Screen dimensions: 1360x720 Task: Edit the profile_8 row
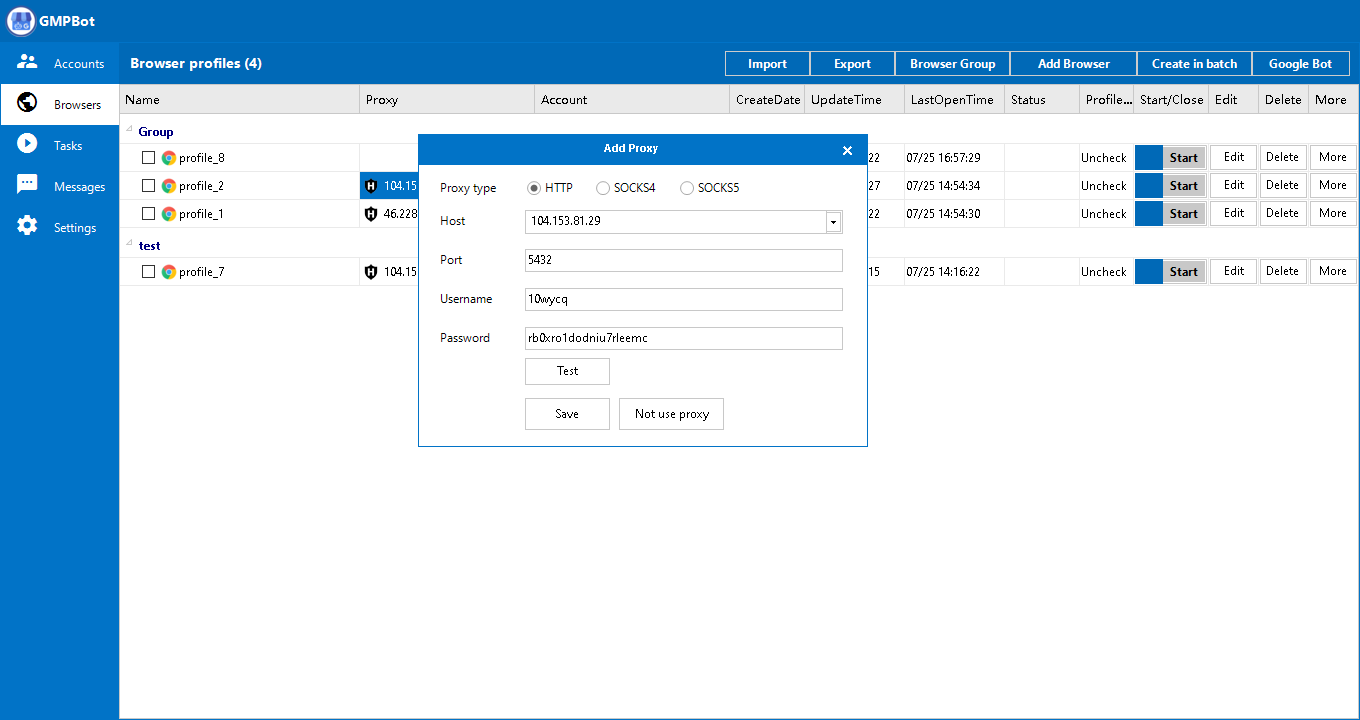point(1234,157)
